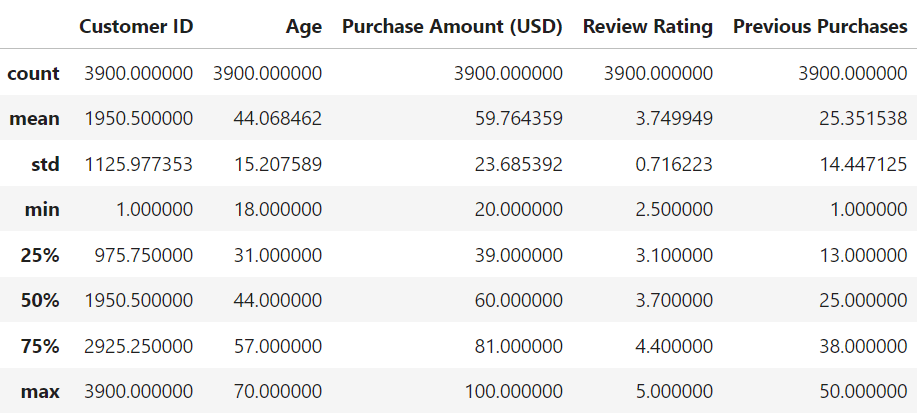919x416 pixels.
Task: Select mean Purchase Amount value 59.764359
Action: [518, 119]
